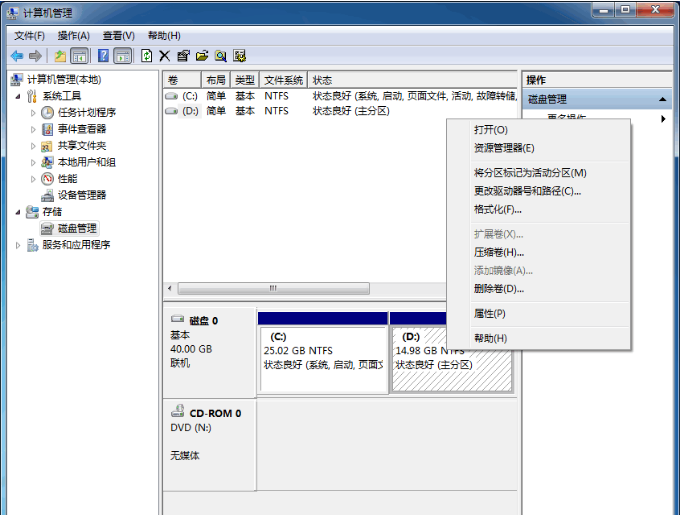
Task: Expand 服务和应用程序 node
Action: tap(18, 245)
